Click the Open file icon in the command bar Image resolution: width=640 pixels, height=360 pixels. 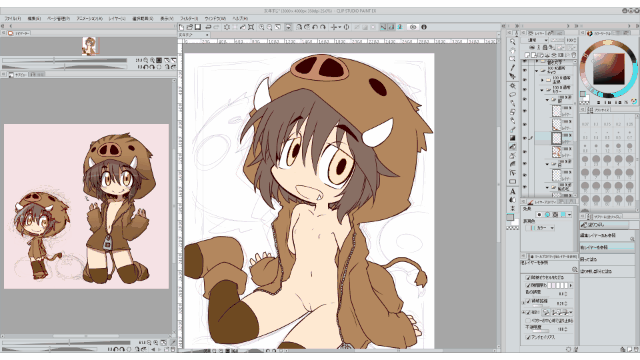[190, 27]
